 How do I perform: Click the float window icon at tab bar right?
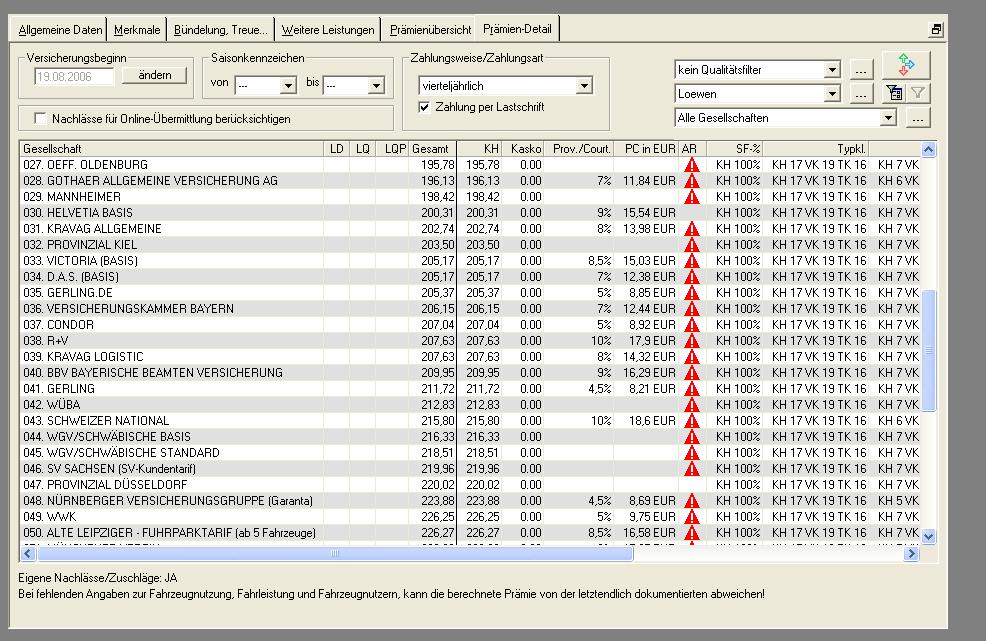click(936, 30)
